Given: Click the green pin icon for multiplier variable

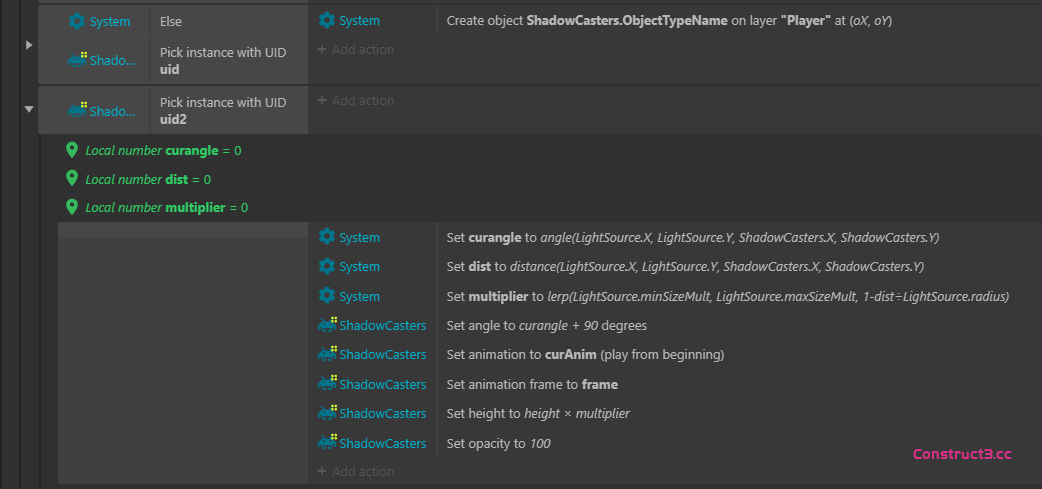Looking at the screenshot, I should tap(71, 207).
